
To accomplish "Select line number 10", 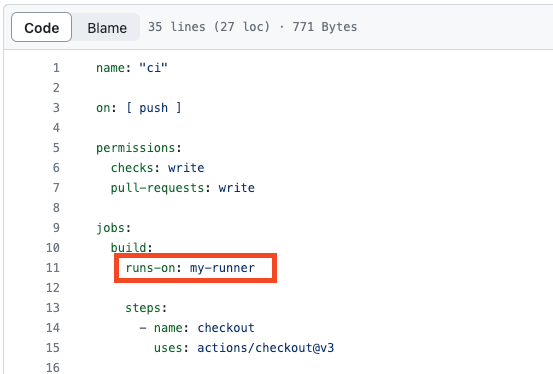I will [x=53, y=248].
